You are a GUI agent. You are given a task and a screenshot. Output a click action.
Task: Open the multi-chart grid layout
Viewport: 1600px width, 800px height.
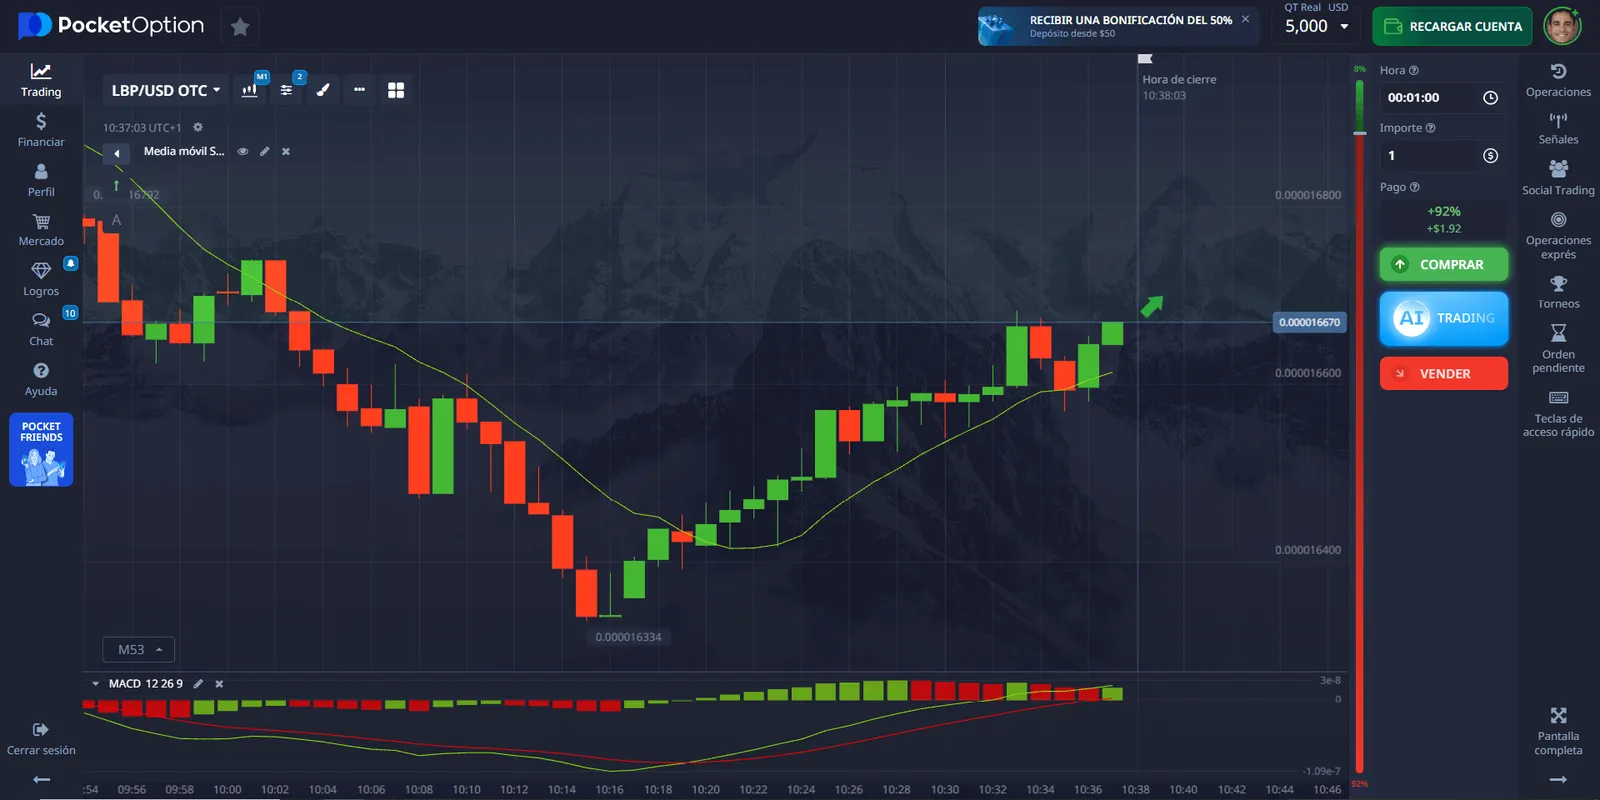click(396, 90)
